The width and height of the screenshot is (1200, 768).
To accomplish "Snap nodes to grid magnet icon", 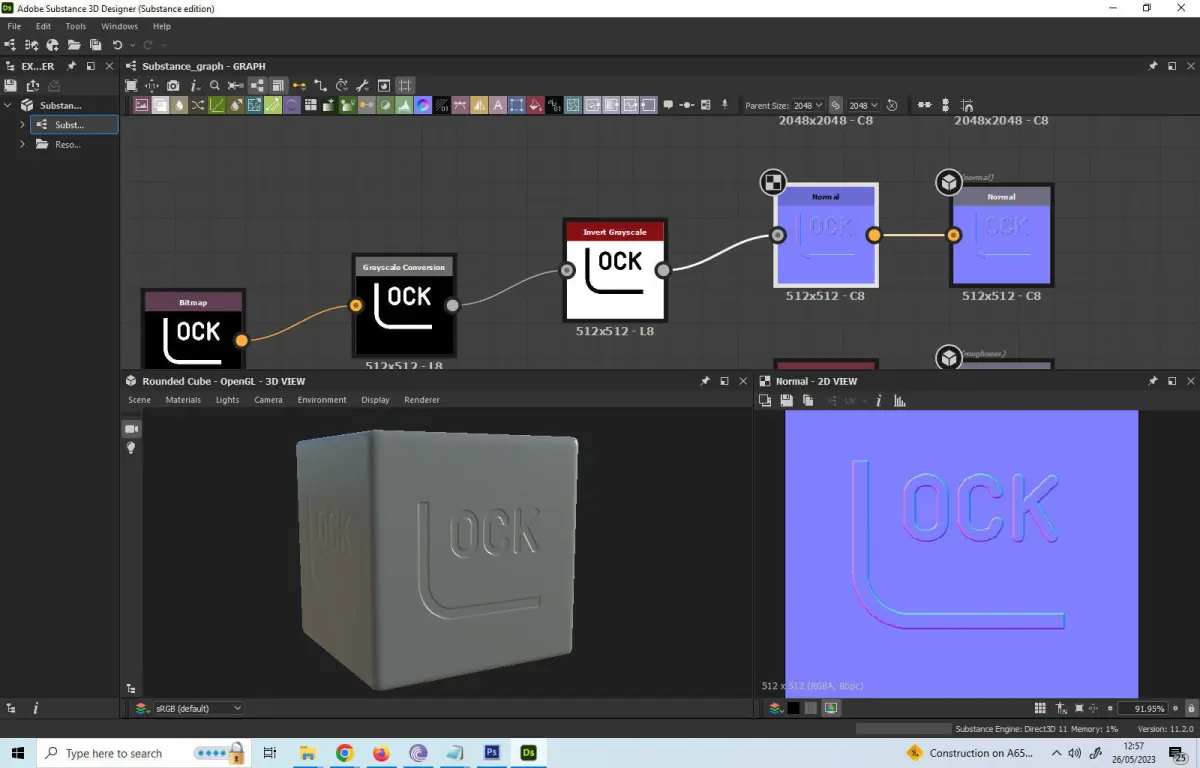I will pyautogui.click(x=967, y=105).
